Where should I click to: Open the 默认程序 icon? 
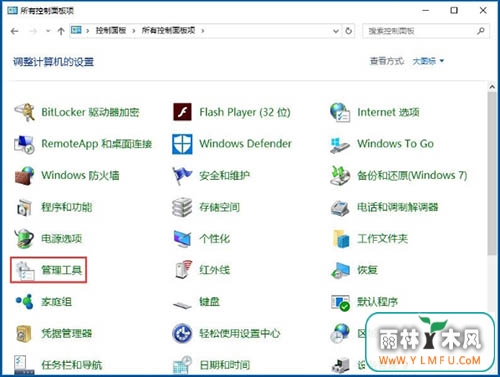[x=340, y=302]
